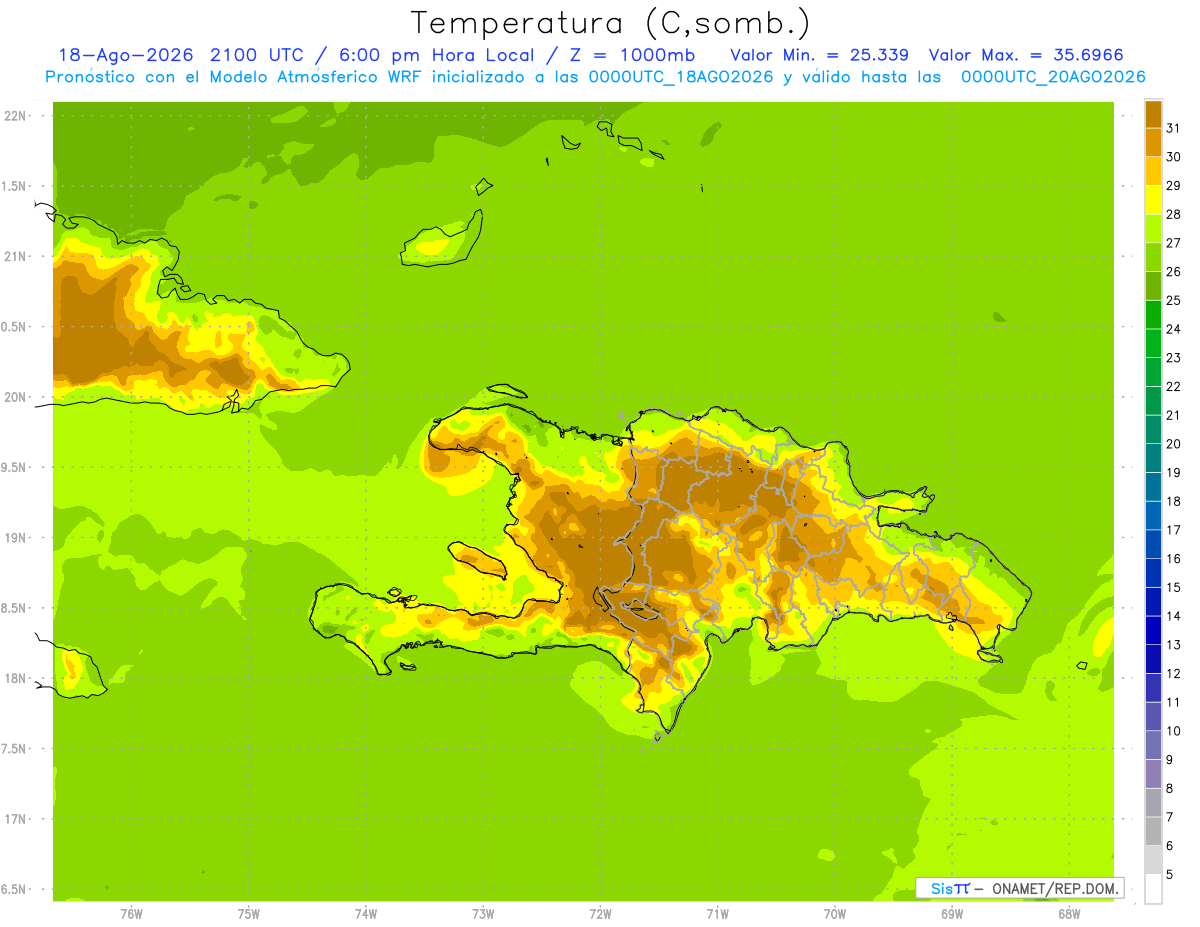This screenshot has width=1200, height=927.
Task: Click legend value 9
Action: [x=1170, y=760]
